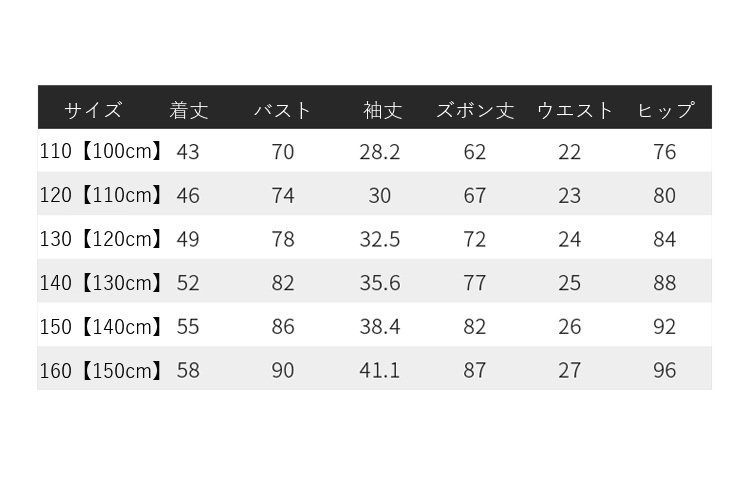Click the pants length value 72
750x491 pixels.
[474, 239]
